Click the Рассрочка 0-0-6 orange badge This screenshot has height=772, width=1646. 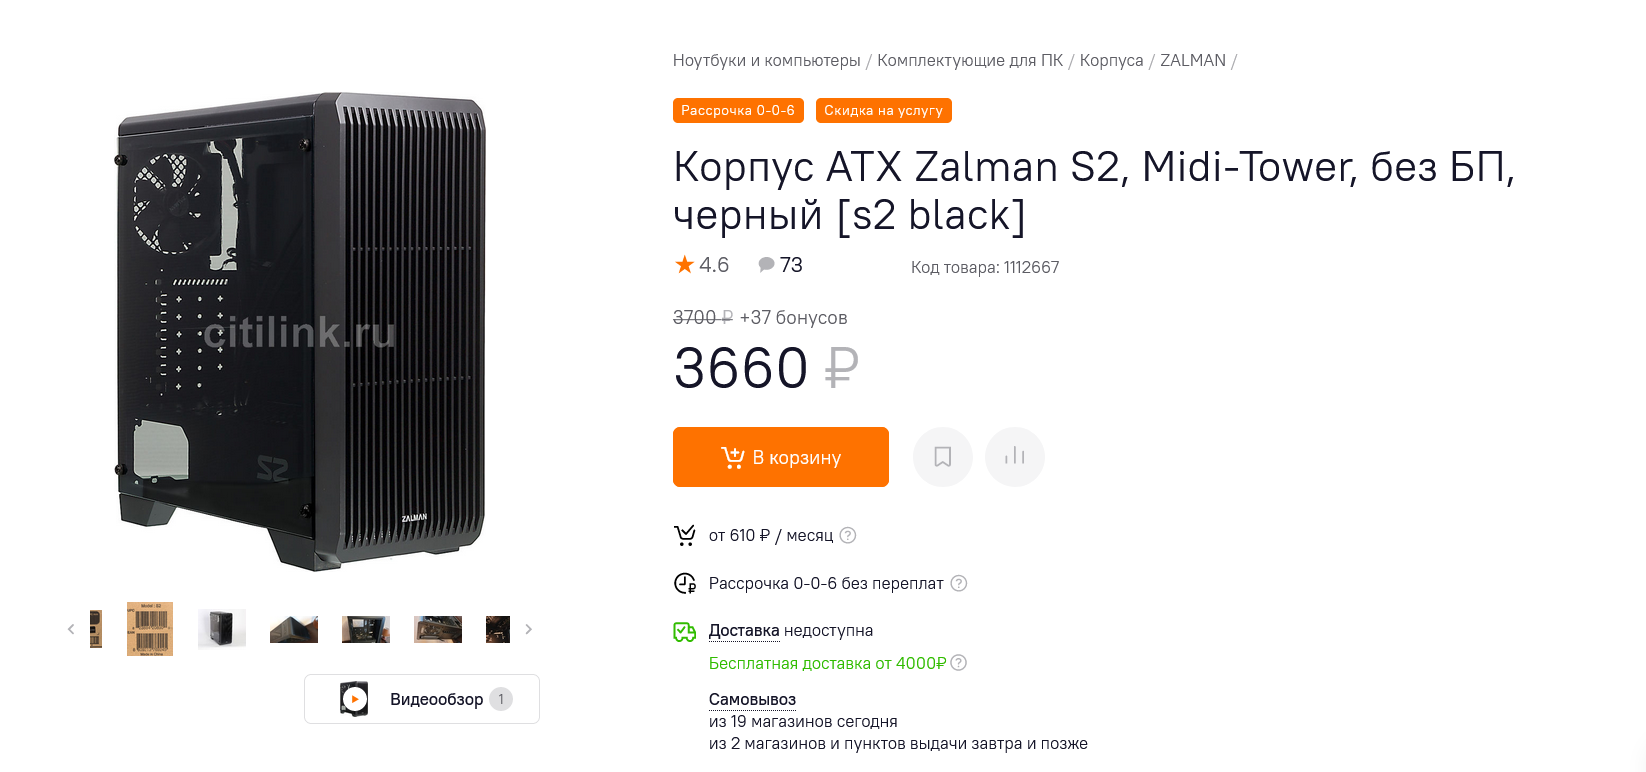pyautogui.click(x=738, y=111)
